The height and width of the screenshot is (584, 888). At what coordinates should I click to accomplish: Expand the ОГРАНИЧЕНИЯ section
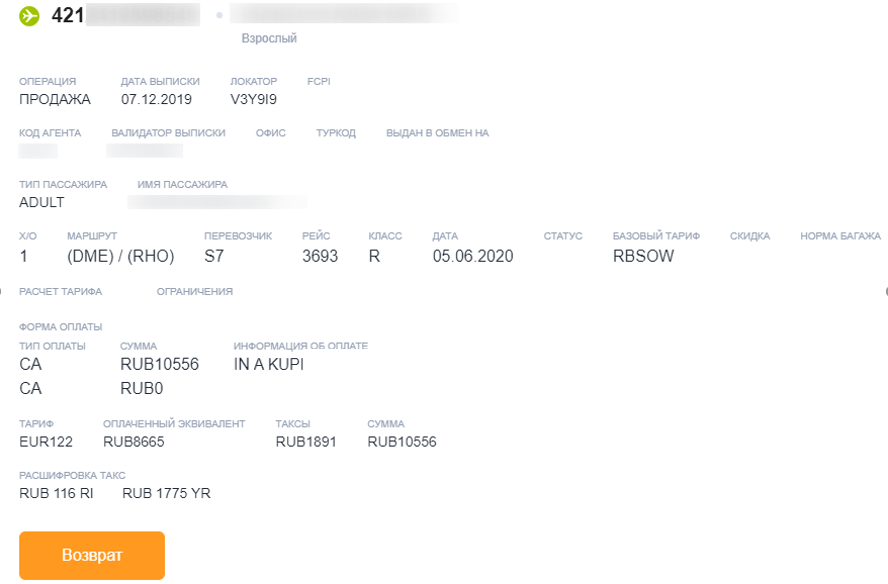pyautogui.click(x=195, y=291)
